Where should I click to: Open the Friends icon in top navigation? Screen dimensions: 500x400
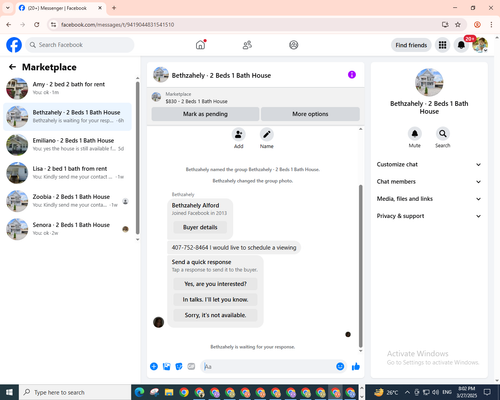tap(247, 45)
